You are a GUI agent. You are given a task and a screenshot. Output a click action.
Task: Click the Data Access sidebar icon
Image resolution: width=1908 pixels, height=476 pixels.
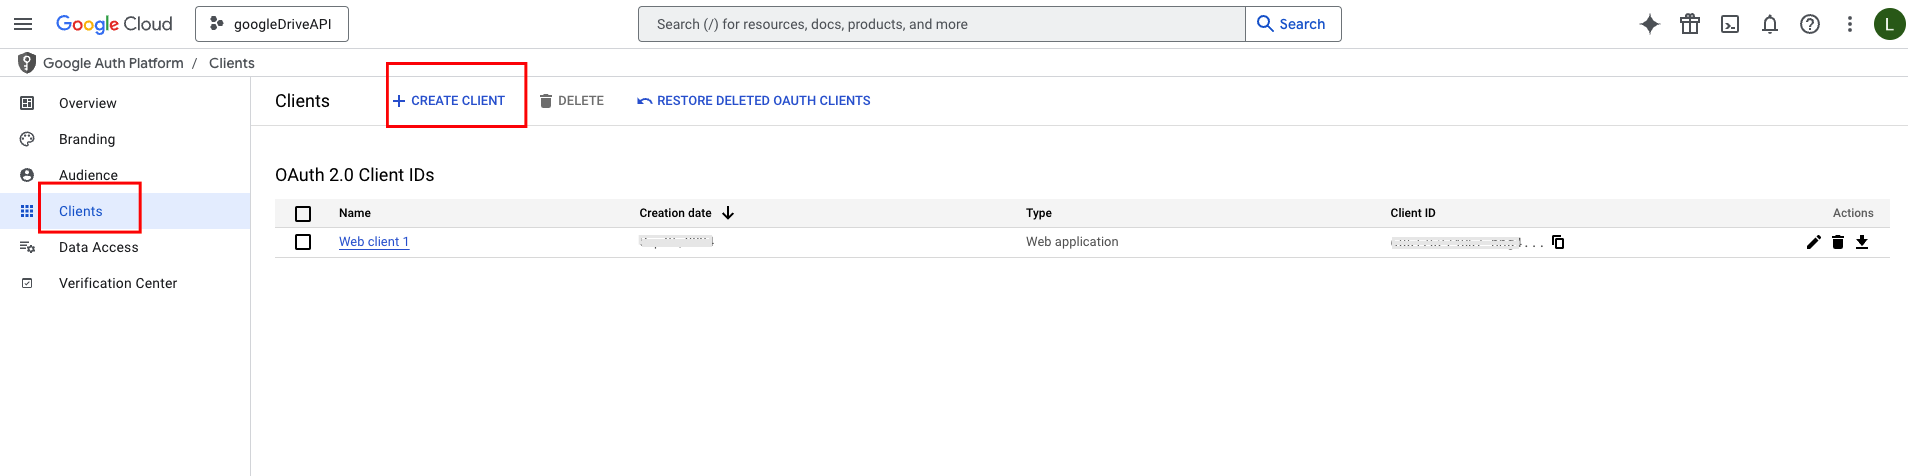(x=27, y=247)
